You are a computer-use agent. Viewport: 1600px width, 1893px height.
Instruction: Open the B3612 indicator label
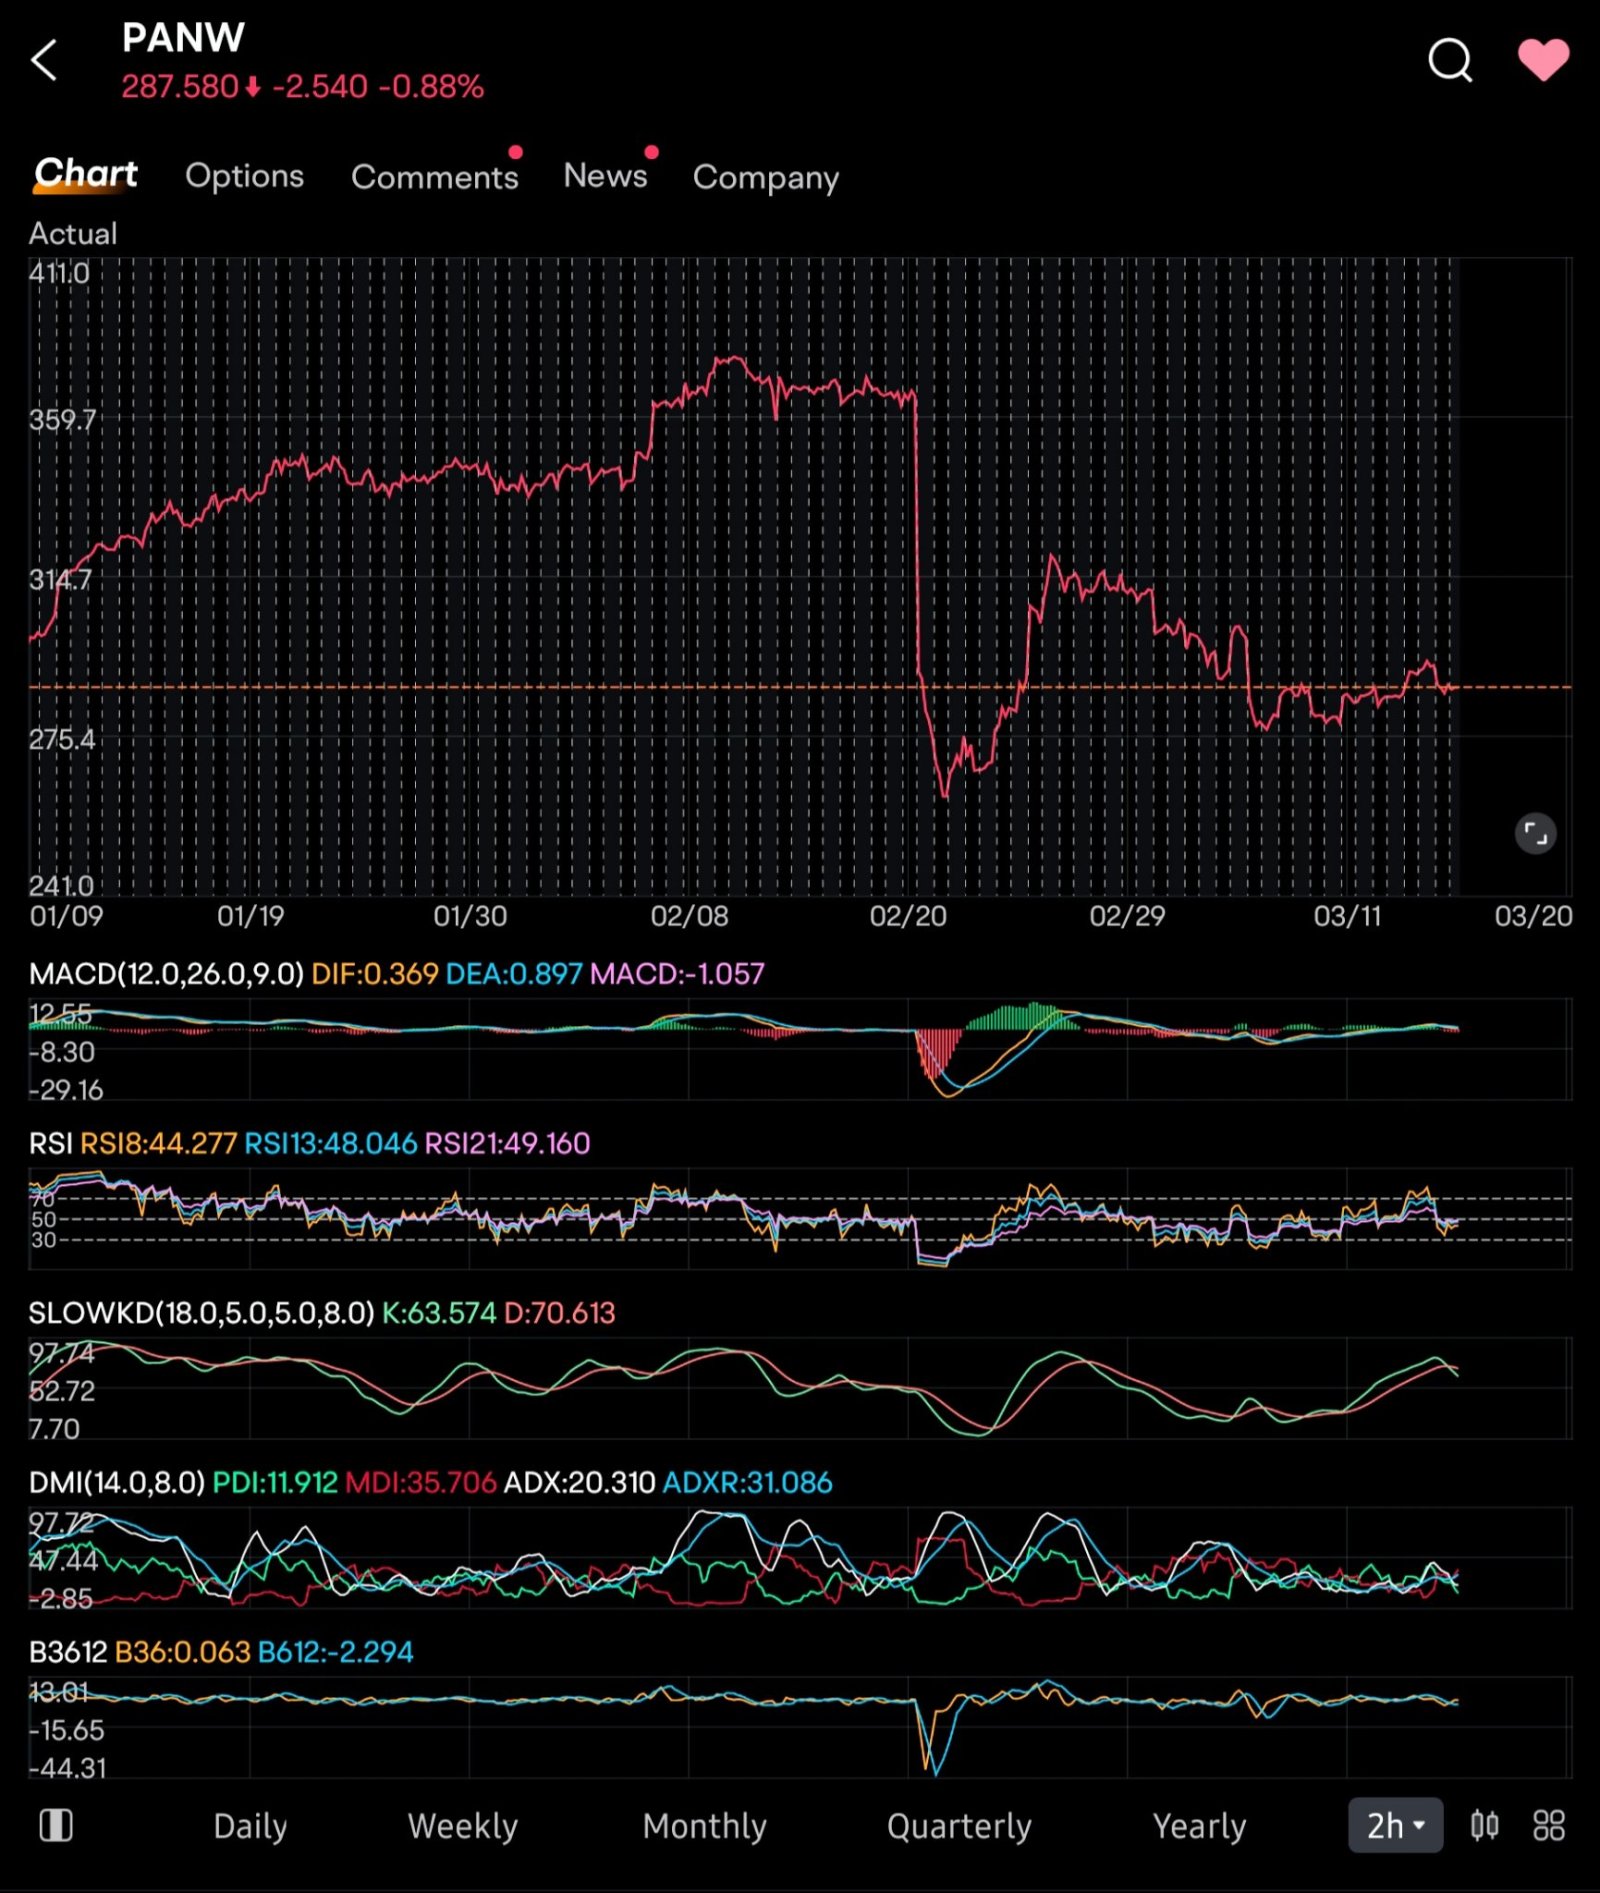click(x=68, y=1652)
